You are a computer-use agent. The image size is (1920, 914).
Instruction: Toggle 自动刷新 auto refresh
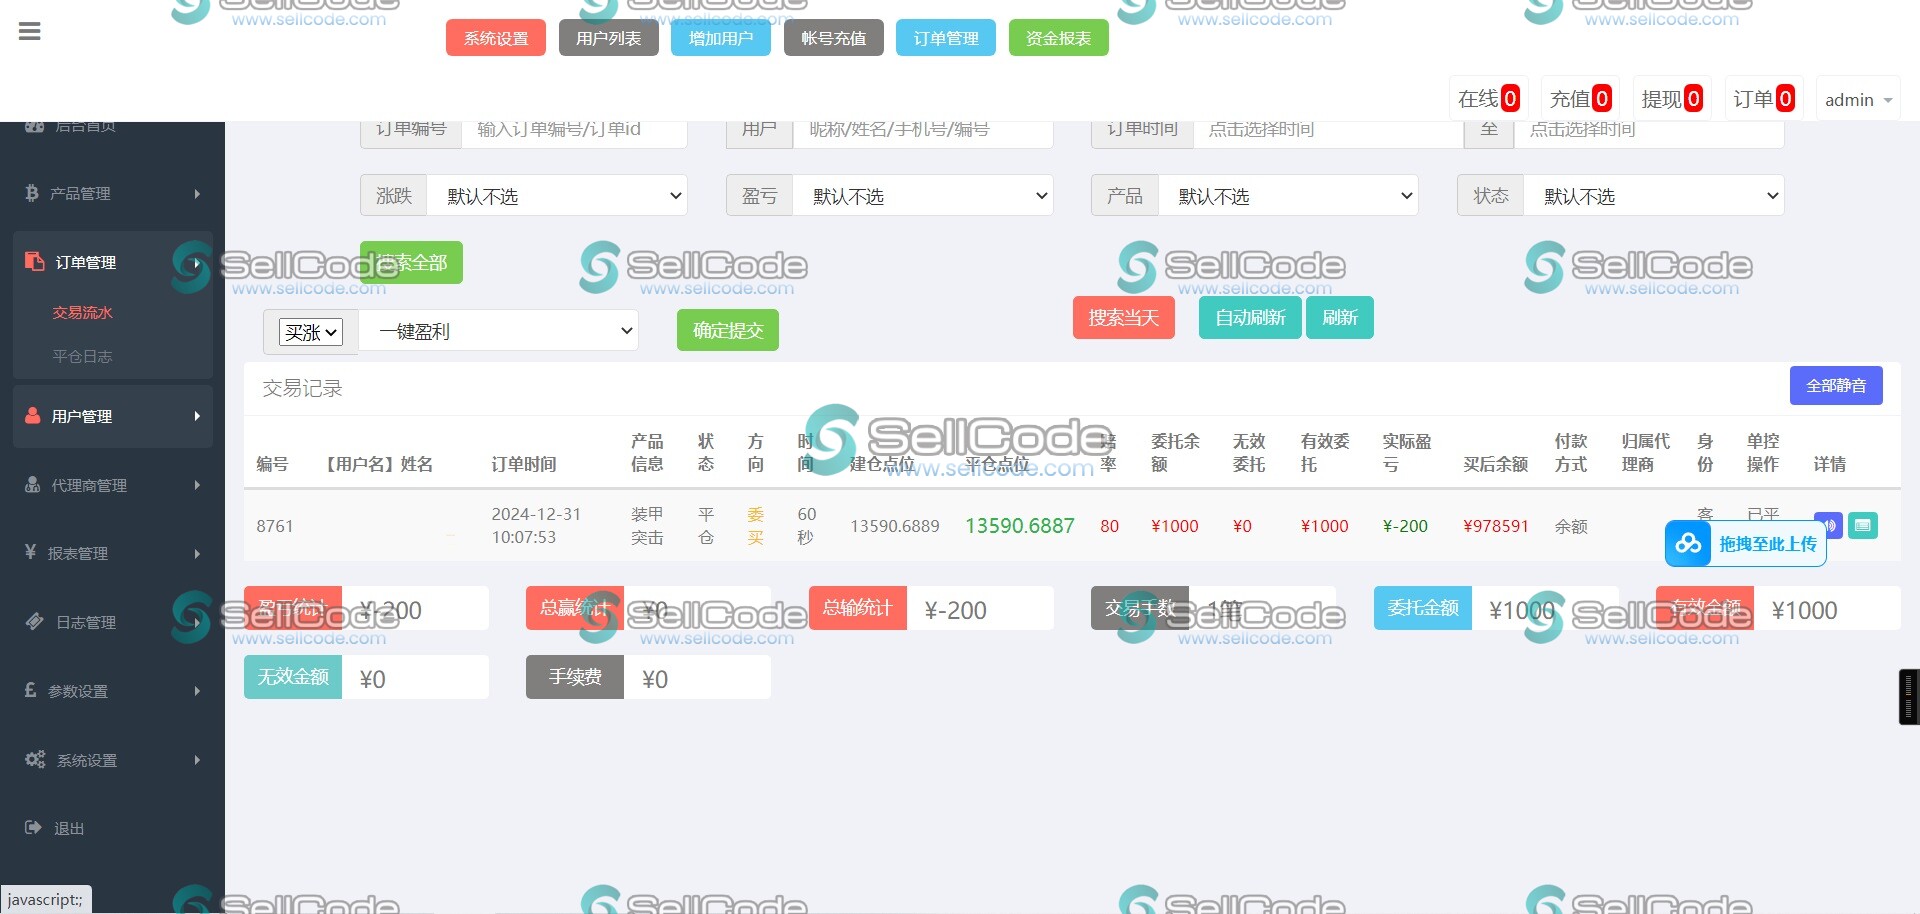(x=1249, y=318)
